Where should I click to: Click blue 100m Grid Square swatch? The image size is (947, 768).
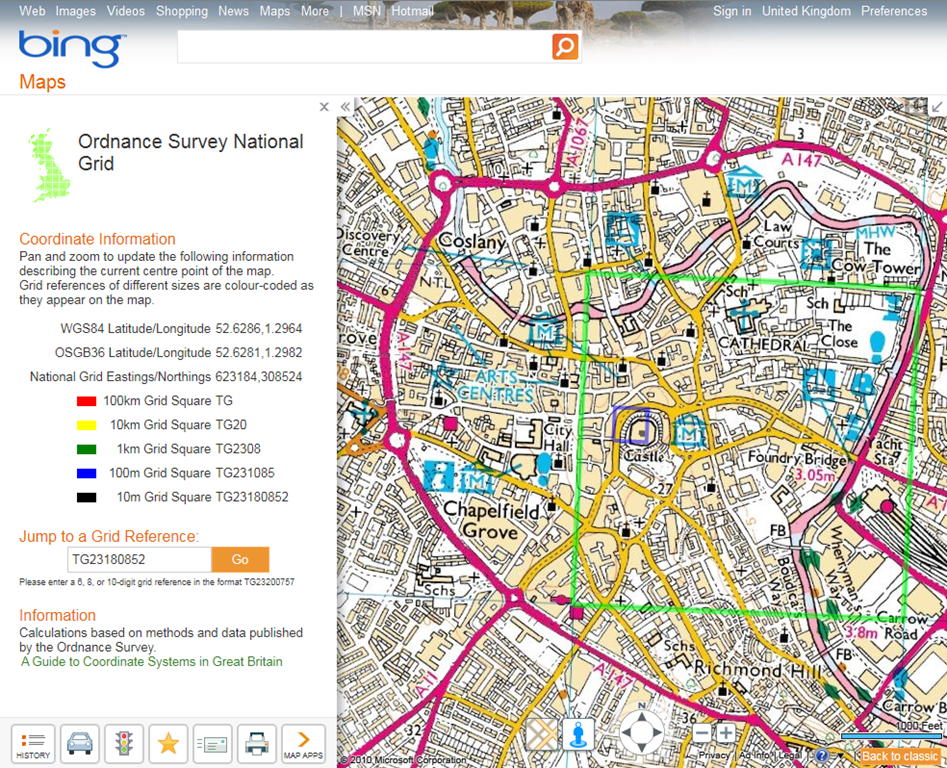point(86,473)
